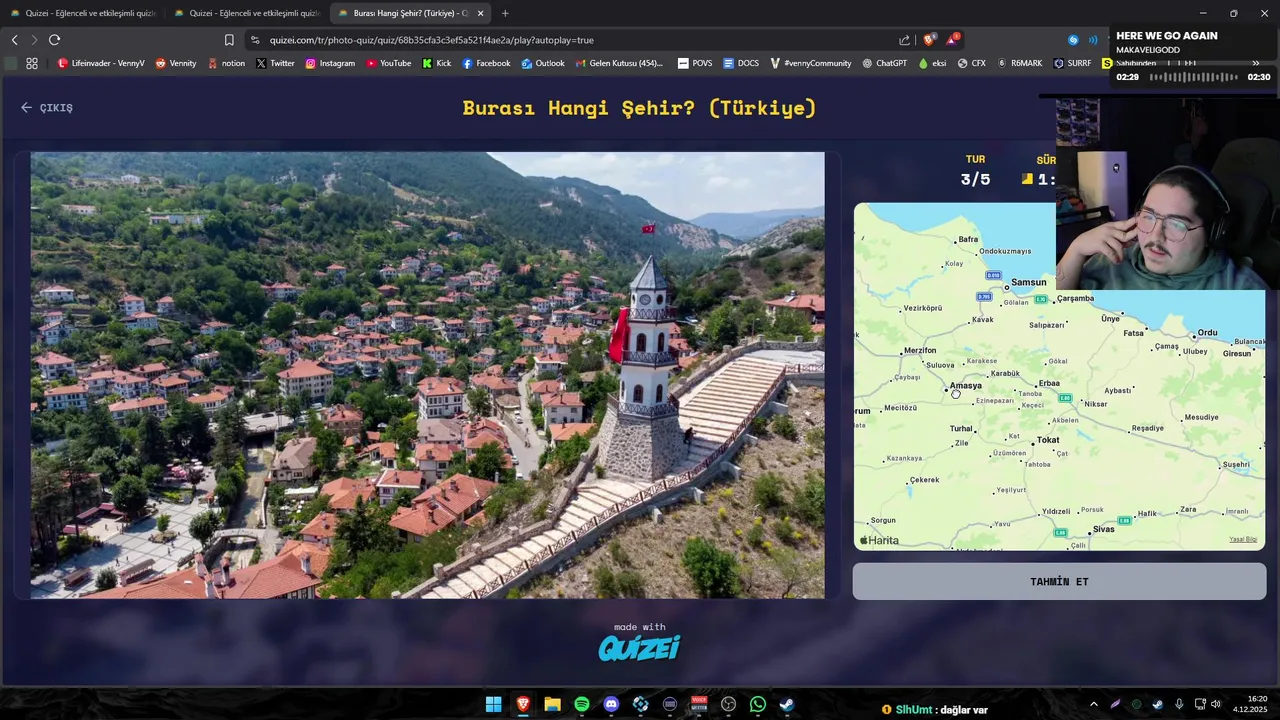Click the TAHMİN ET guess button
1280x720 pixels.
pos(1059,581)
